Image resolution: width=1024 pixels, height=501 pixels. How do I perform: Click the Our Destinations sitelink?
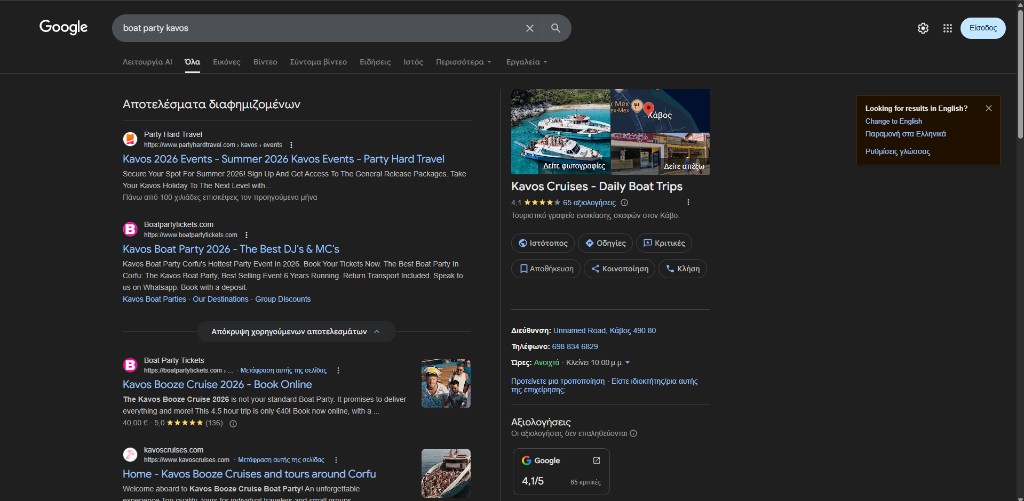coord(220,299)
